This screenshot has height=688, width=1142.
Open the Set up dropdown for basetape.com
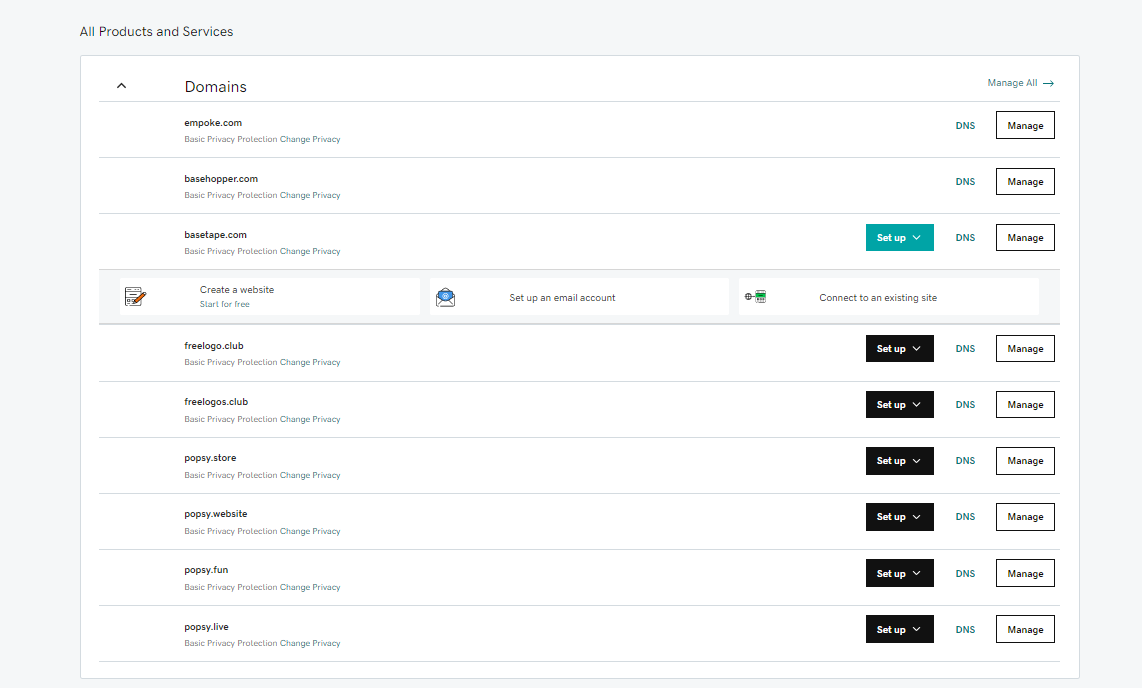click(x=899, y=238)
